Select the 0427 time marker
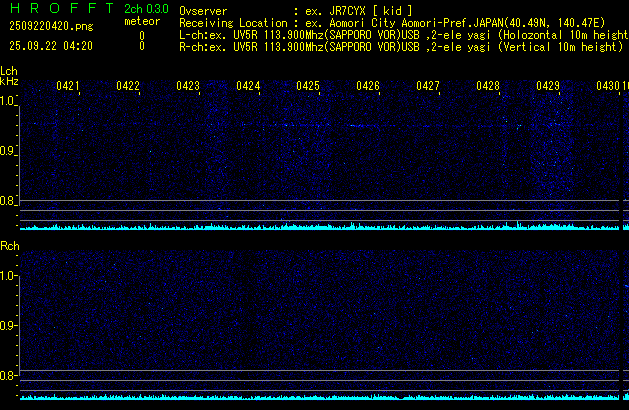 coord(428,87)
